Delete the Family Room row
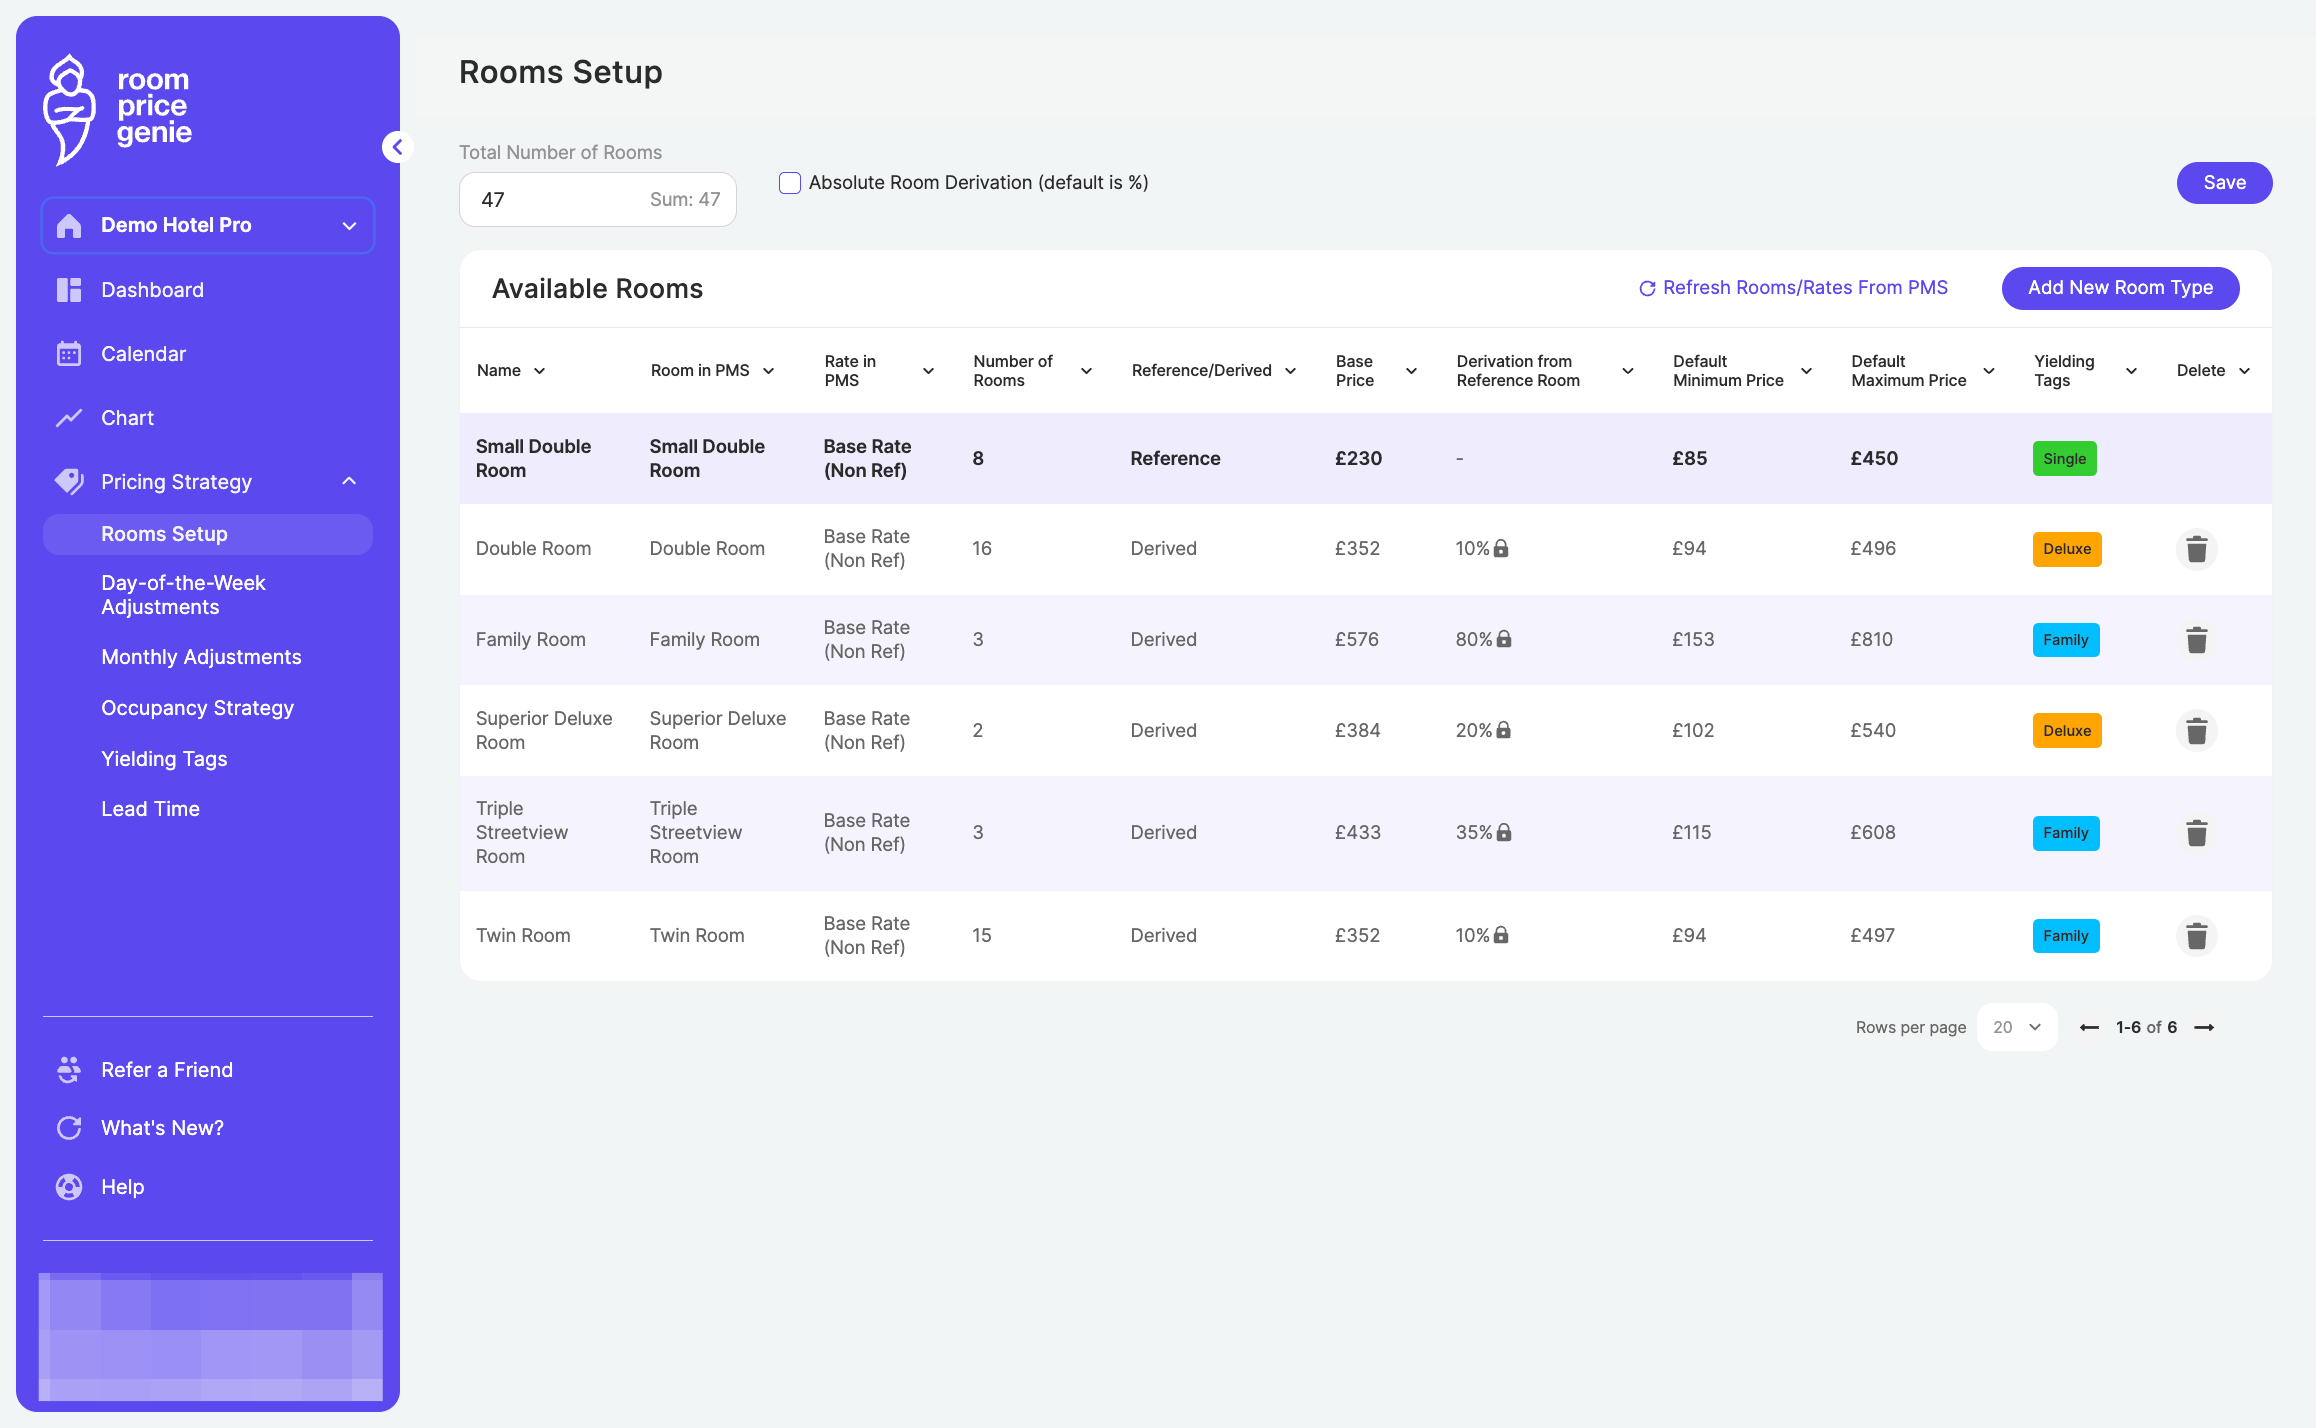 tap(2197, 640)
